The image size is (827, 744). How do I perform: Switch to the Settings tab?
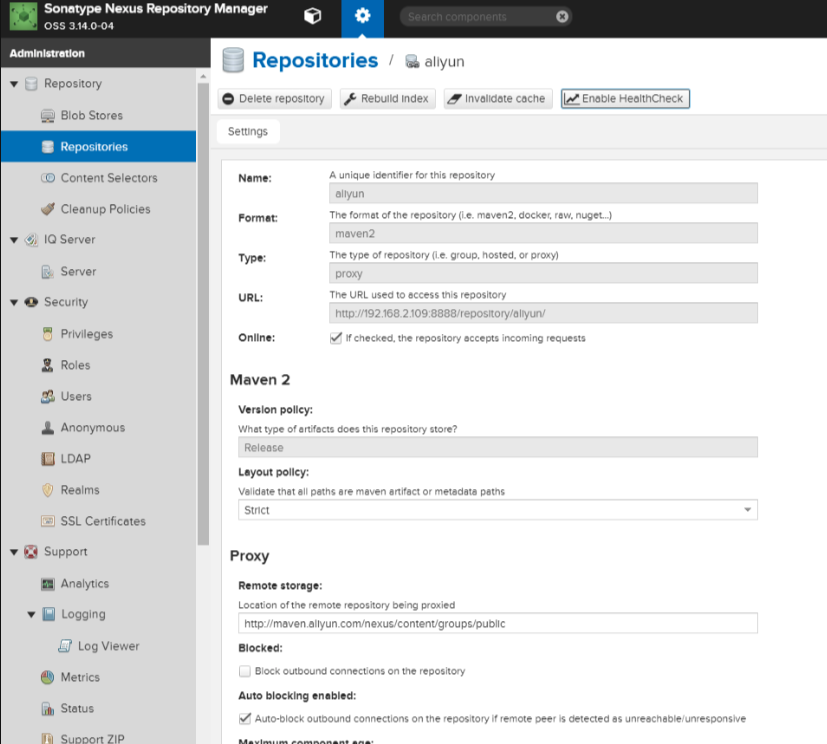[x=248, y=131]
